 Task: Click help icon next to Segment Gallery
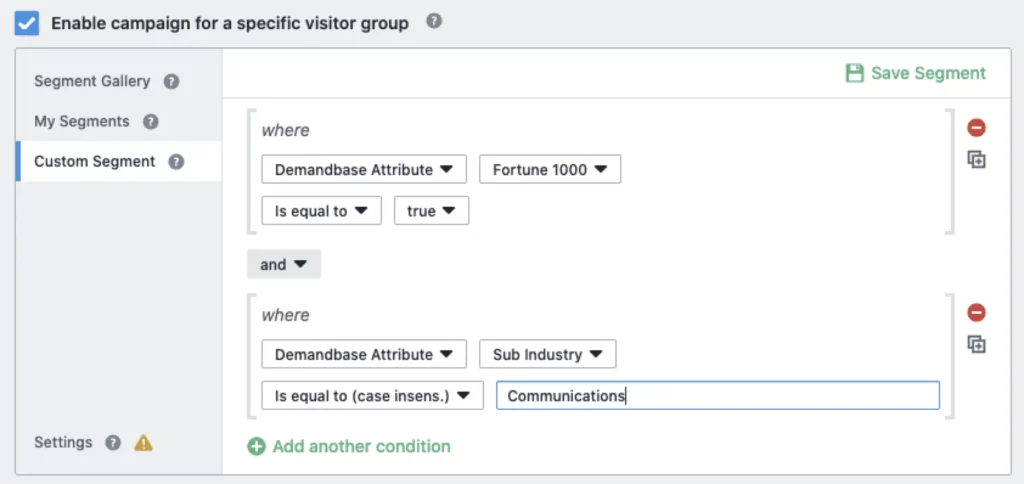[171, 82]
